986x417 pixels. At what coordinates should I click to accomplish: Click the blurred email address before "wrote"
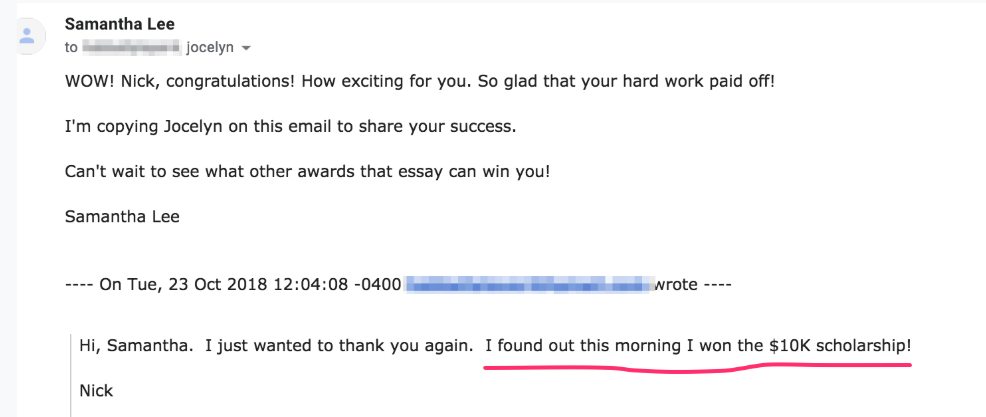point(529,284)
